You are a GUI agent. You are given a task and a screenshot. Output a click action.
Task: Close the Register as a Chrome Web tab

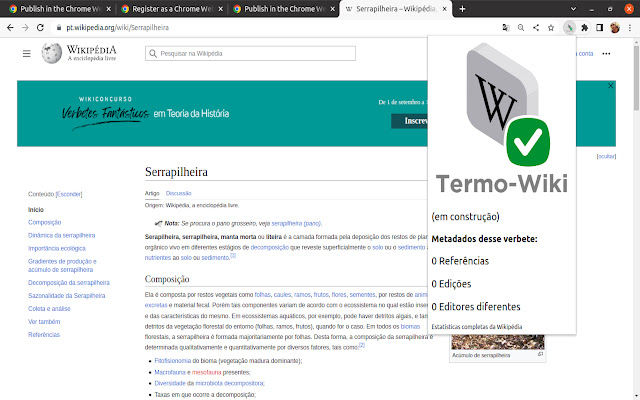221,9
